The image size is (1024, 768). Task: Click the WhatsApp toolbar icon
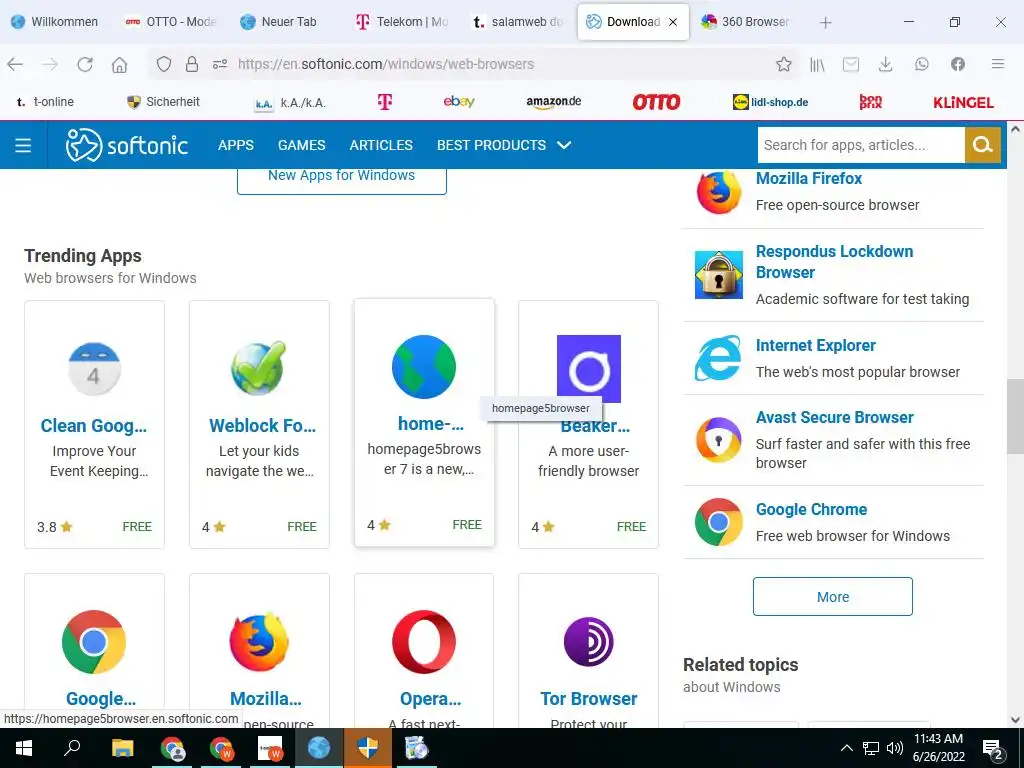pyautogui.click(x=921, y=64)
